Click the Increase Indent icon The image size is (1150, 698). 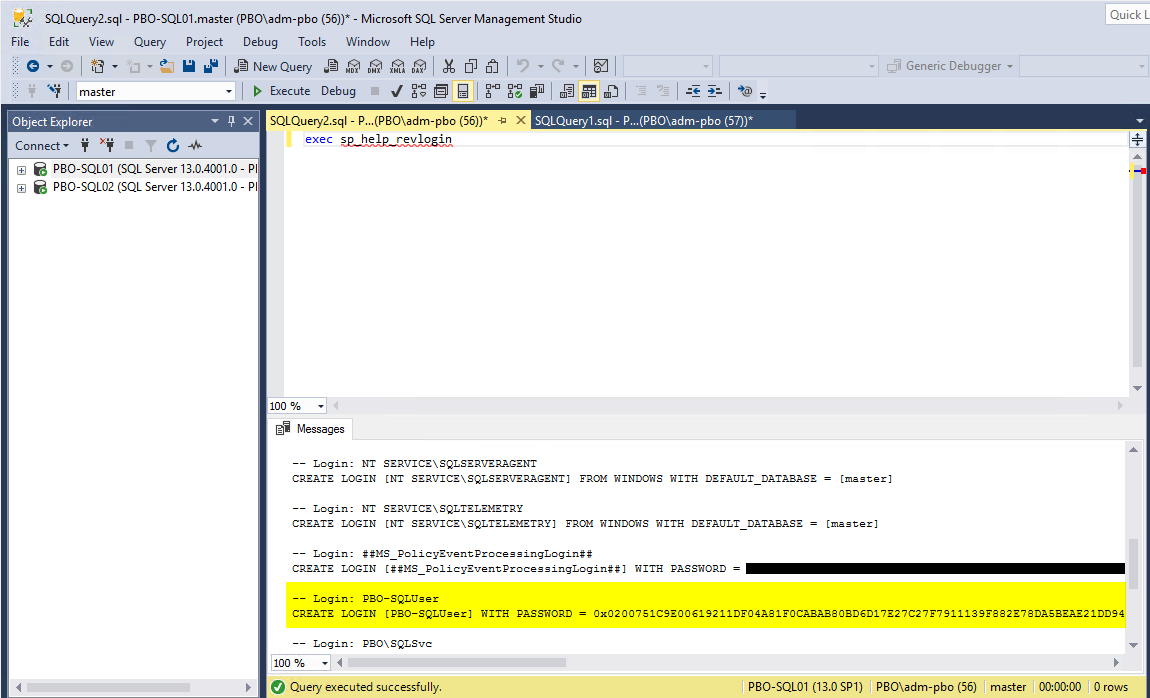tap(714, 91)
